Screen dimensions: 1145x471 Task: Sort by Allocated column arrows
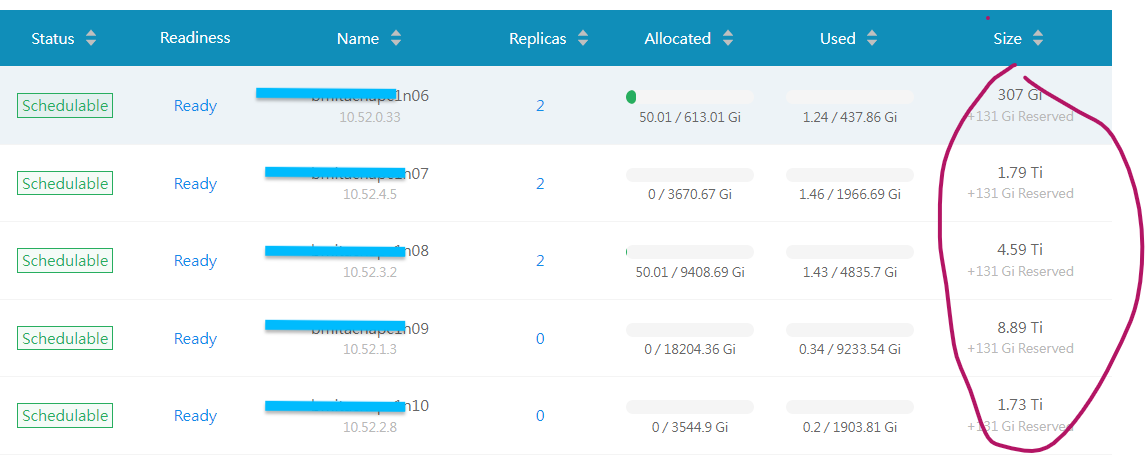pyautogui.click(x=727, y=39)
